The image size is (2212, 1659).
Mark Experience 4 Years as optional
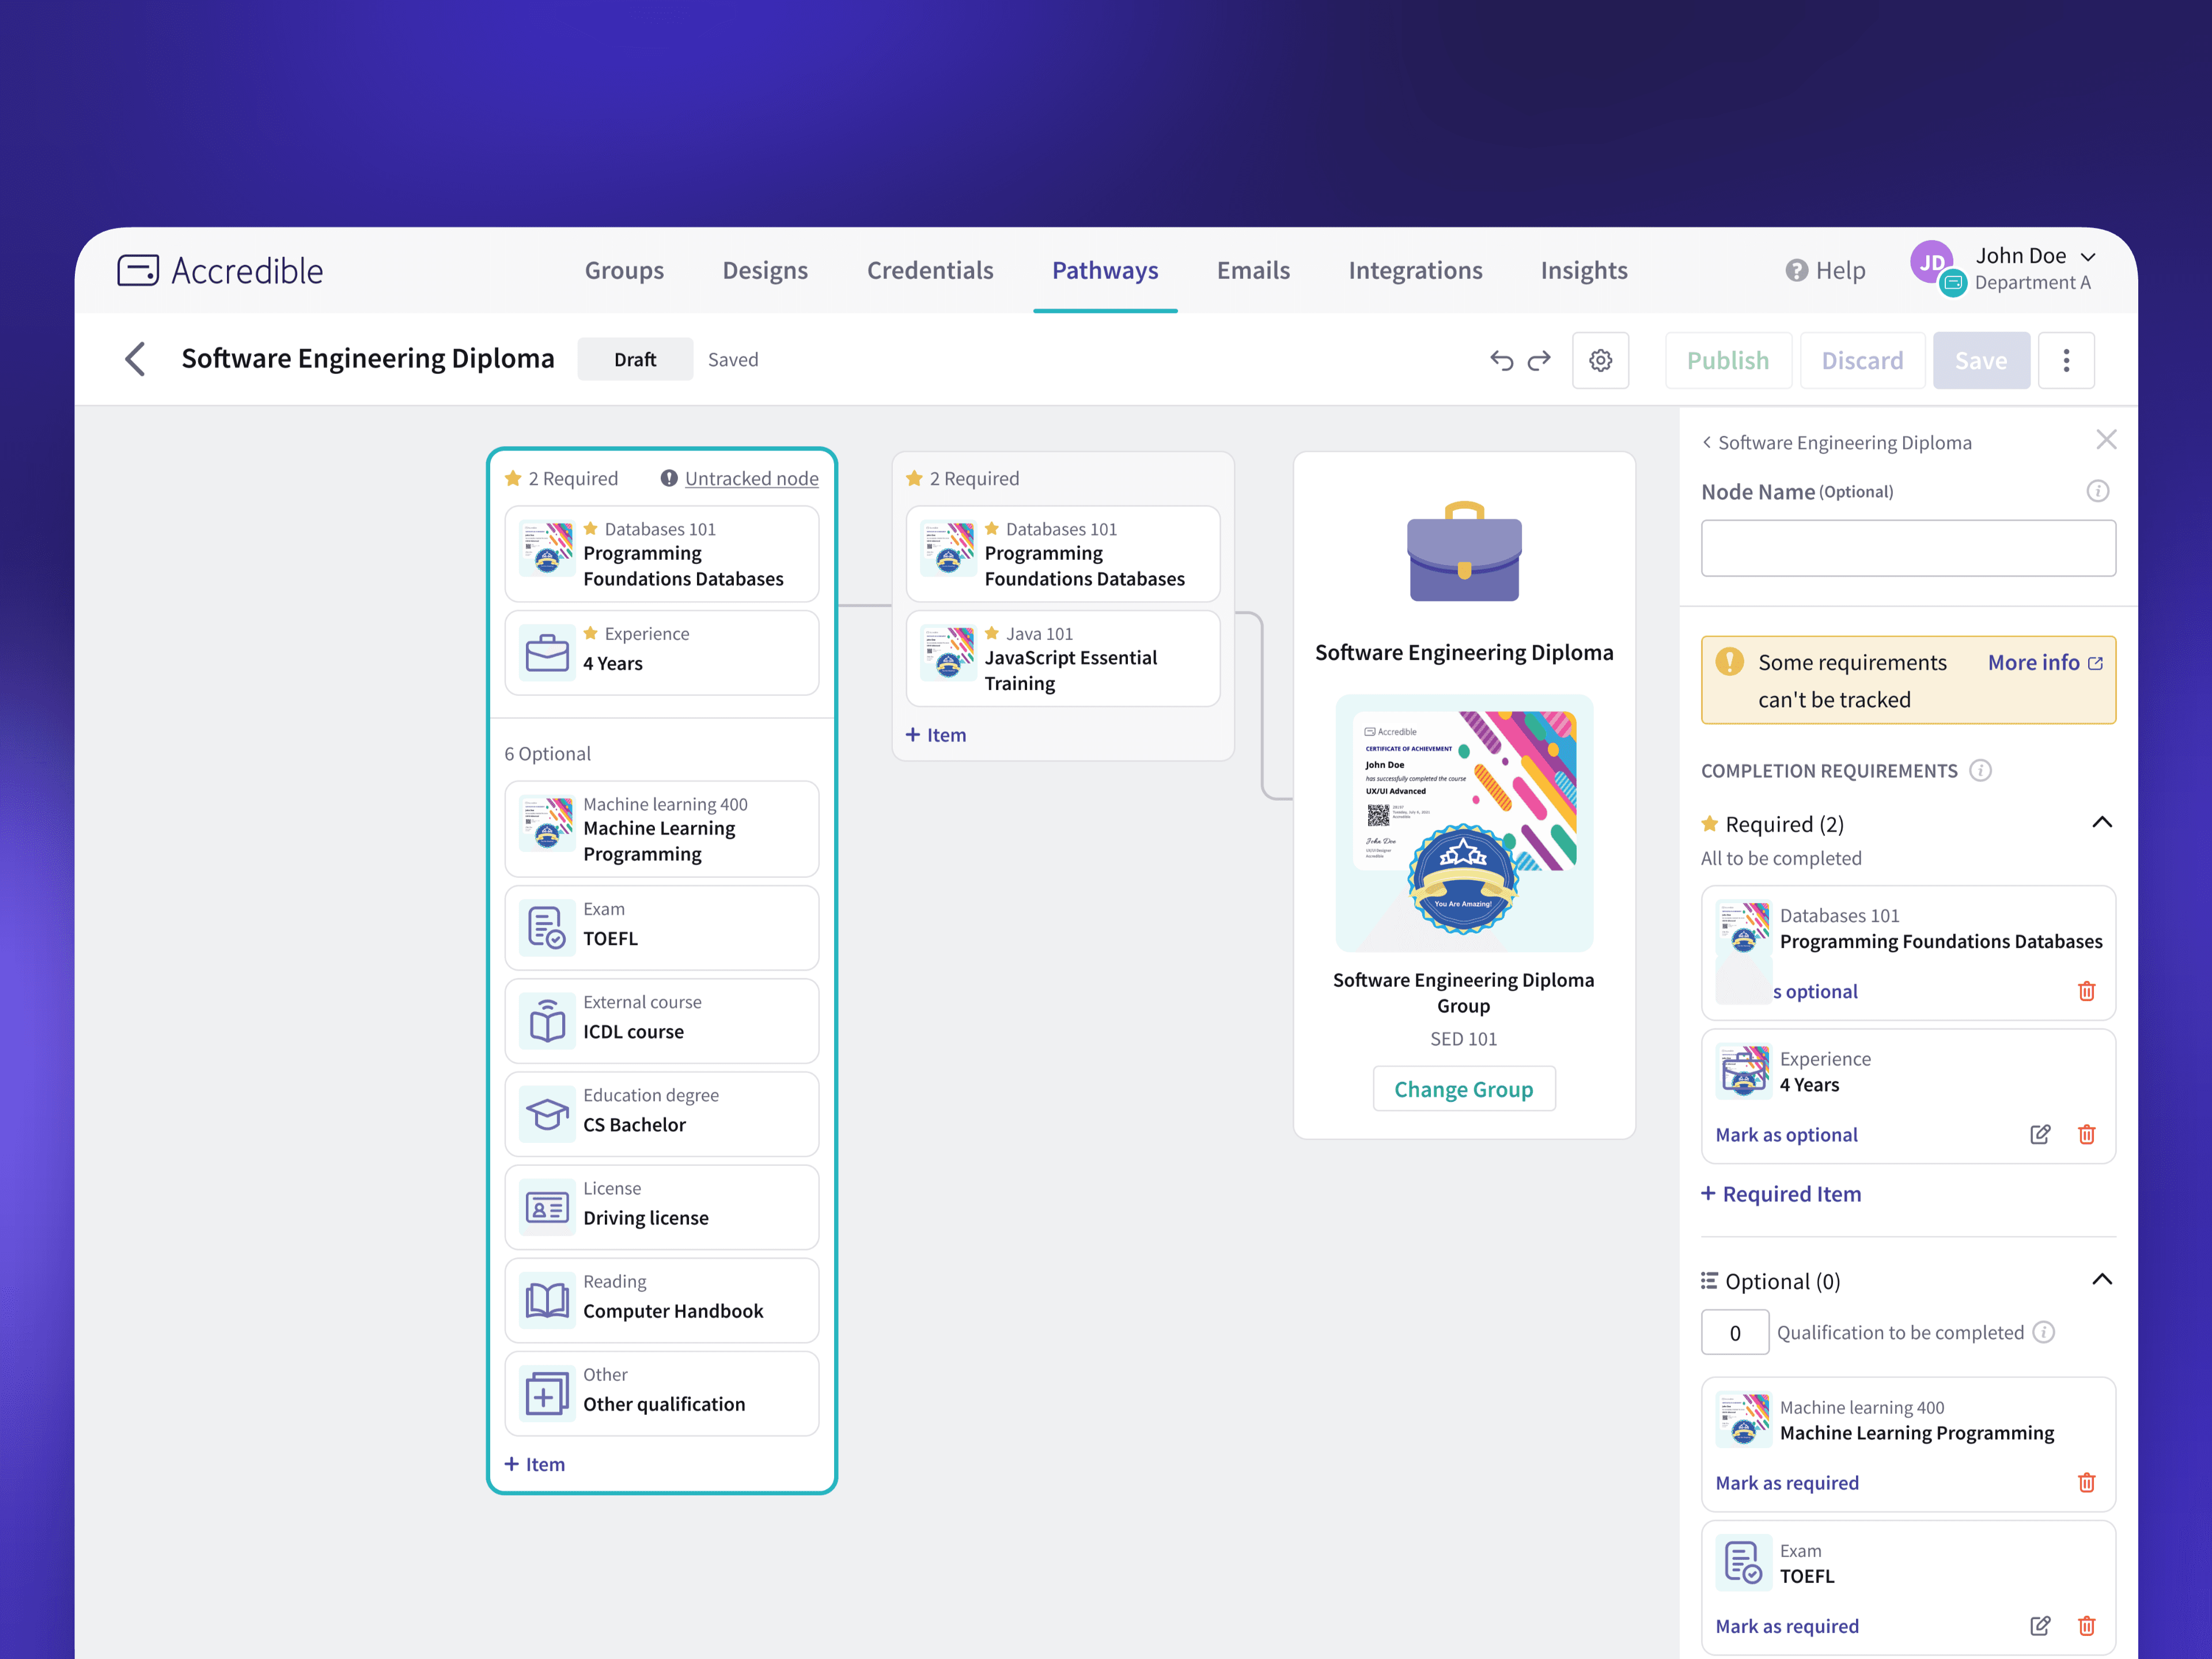[1786, 1134]
